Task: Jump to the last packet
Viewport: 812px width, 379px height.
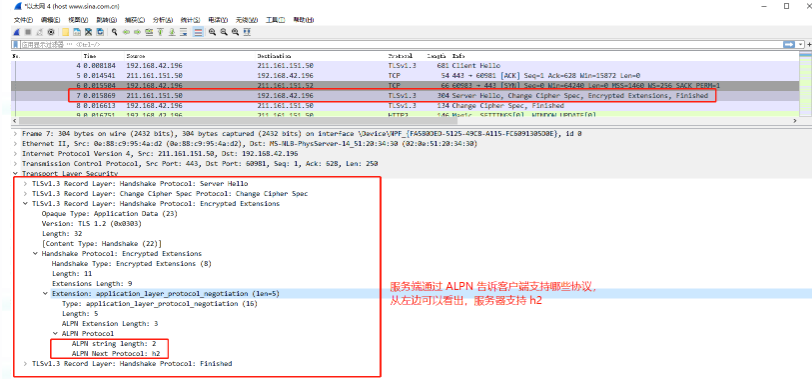Action: (172, 32)
